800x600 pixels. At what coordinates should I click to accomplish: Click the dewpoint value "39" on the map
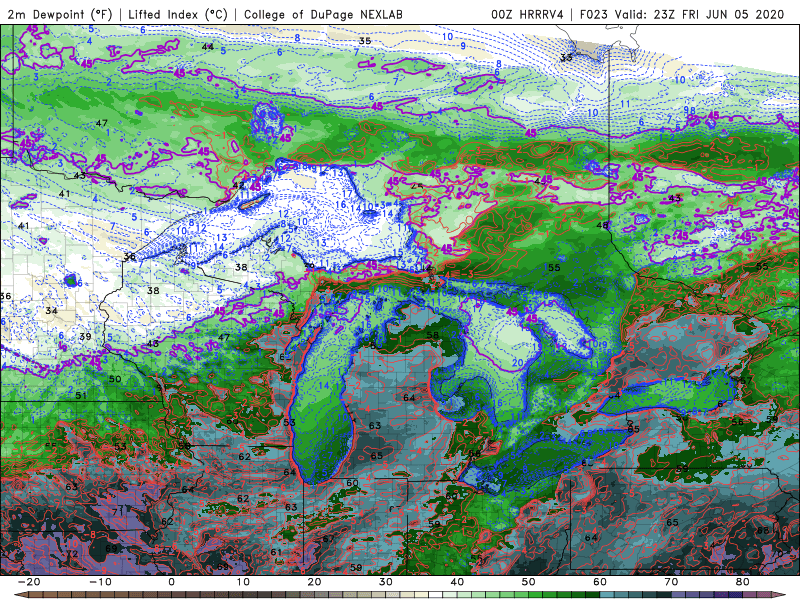(85, 336)
